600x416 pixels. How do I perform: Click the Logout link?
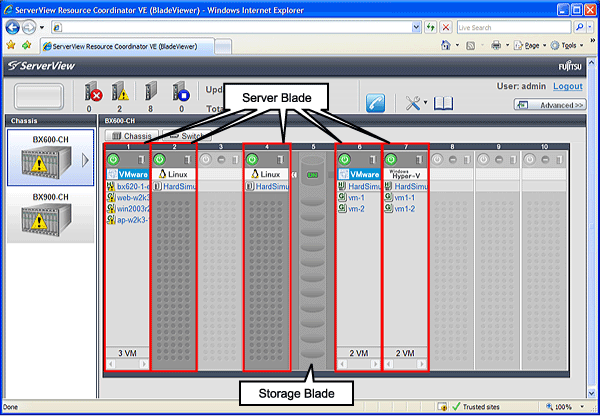click(x=568, y=86)
